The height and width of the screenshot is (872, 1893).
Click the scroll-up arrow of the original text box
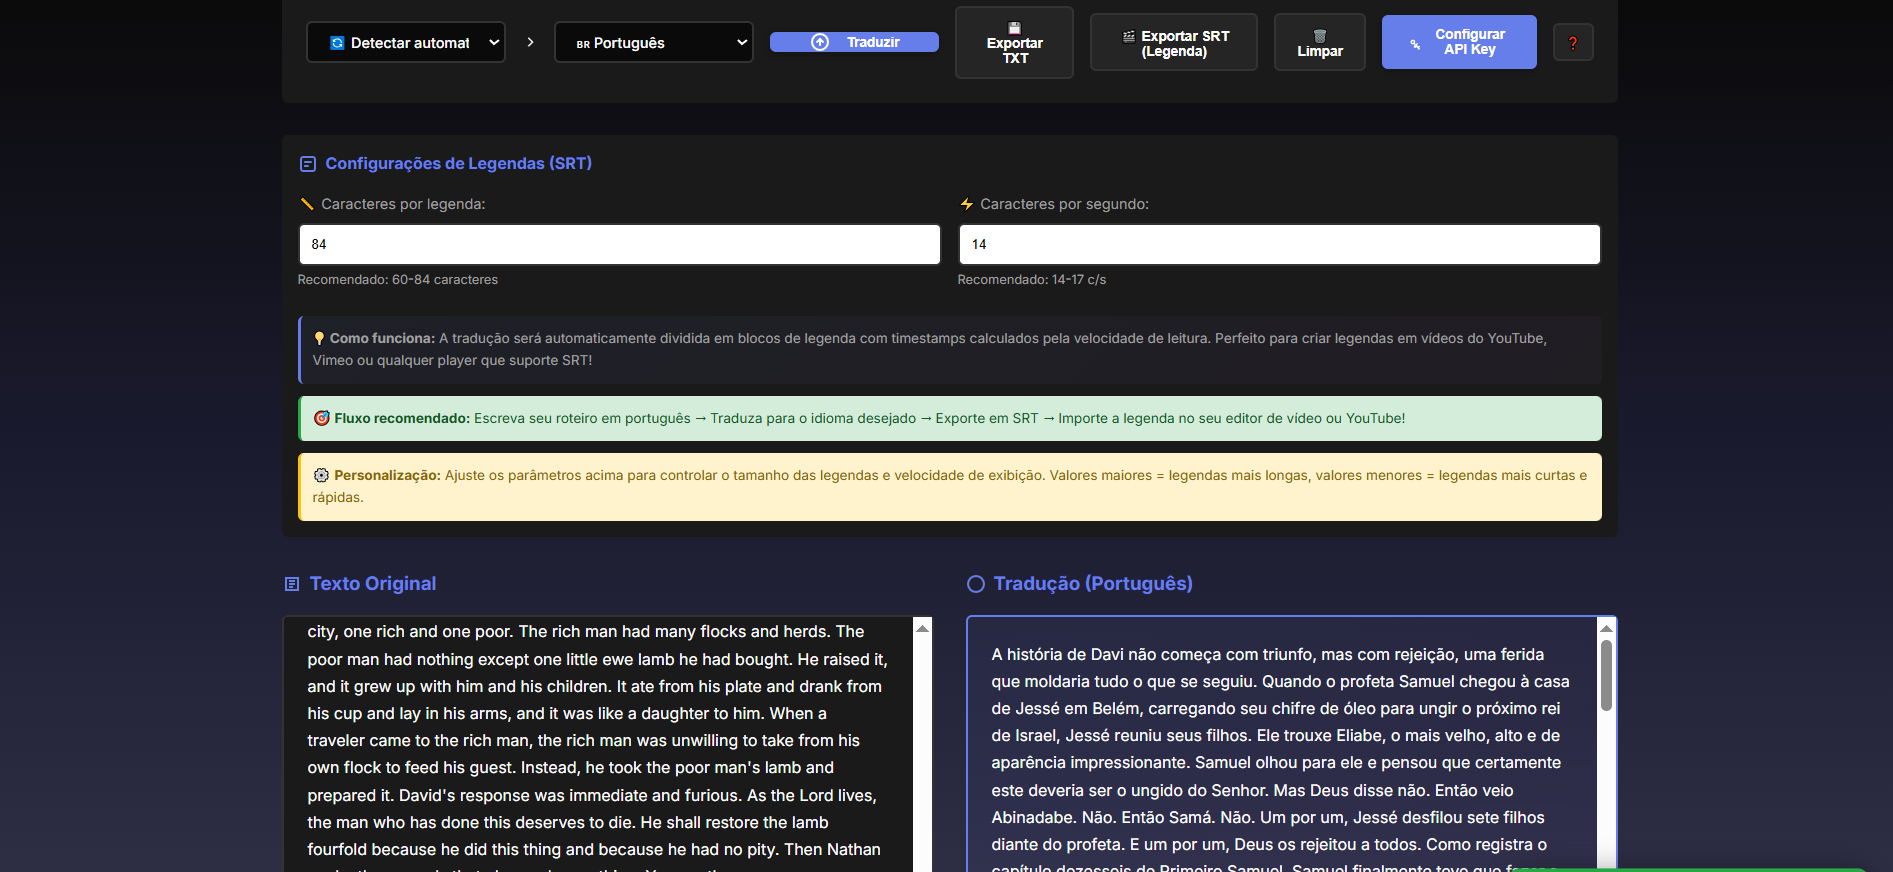(922, 628)
